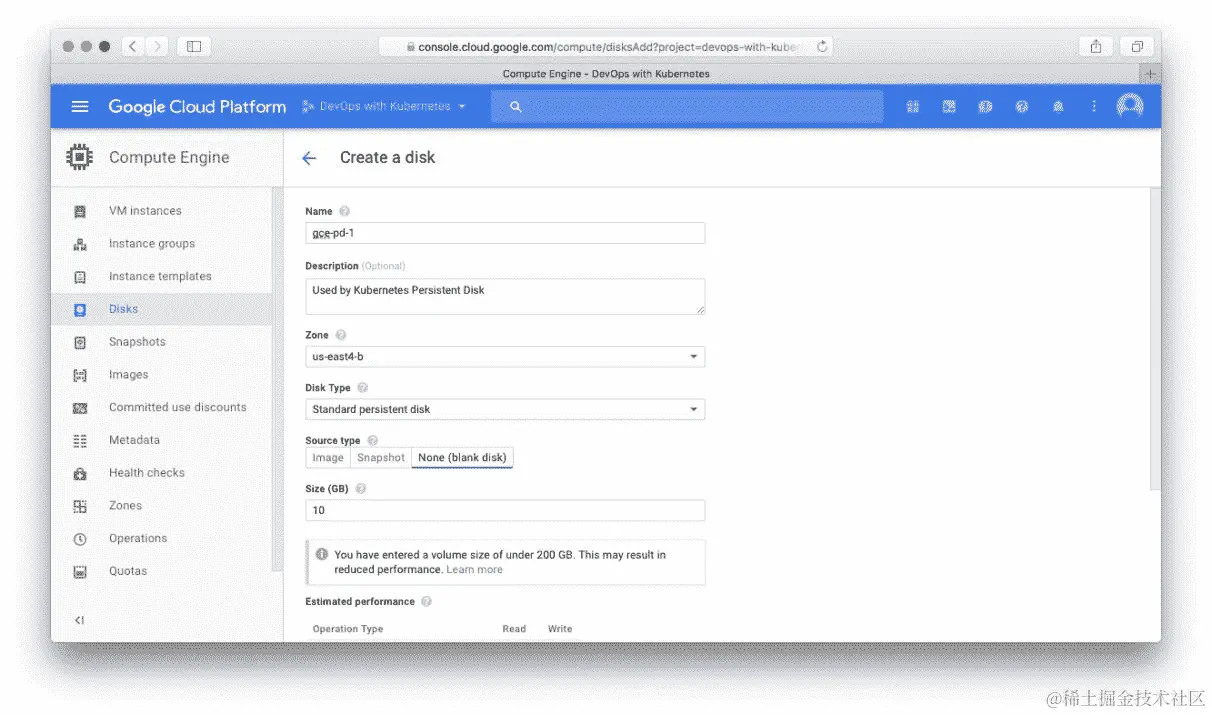The width and height of the screenshot is (1212, 715).
Task: Click the Compute Engine chip icon
Action: pos(79,157)
